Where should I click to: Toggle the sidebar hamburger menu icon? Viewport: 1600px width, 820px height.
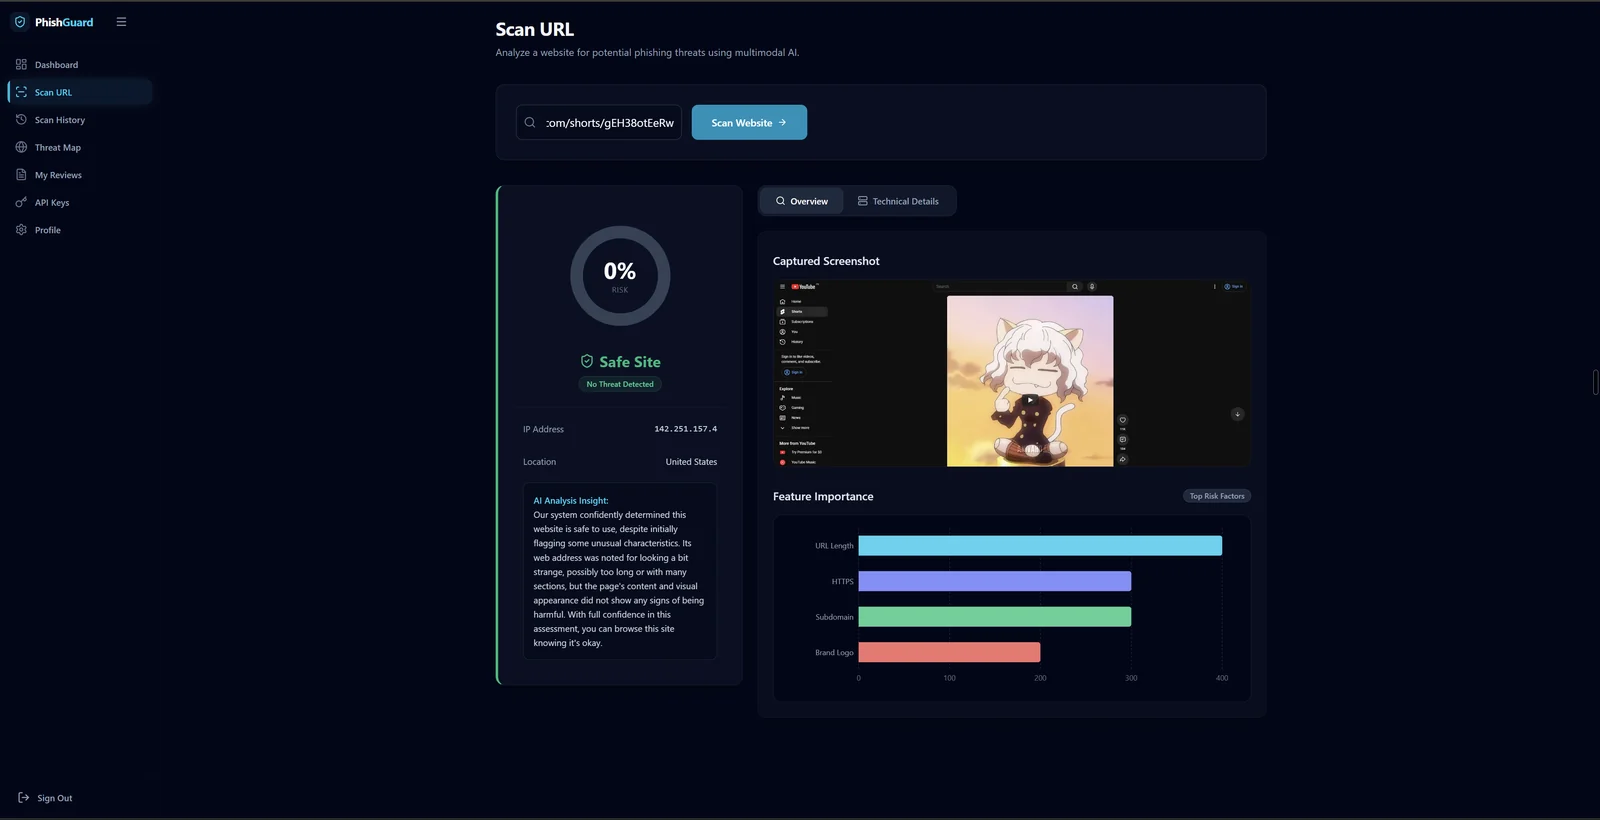(121, 22)
